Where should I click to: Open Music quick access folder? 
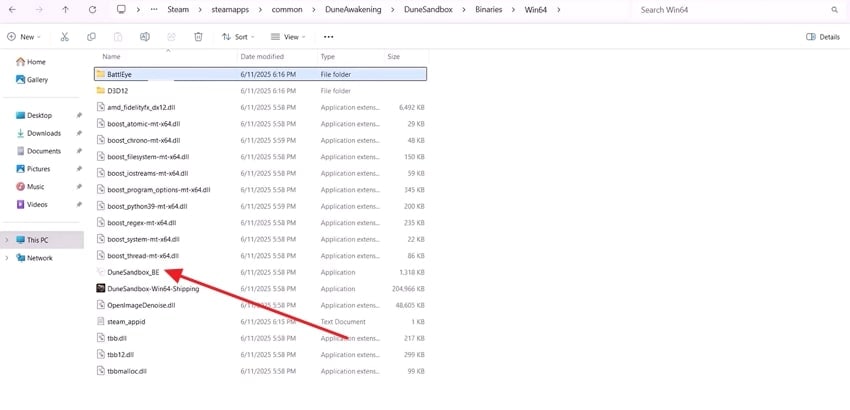click(30, 187)
